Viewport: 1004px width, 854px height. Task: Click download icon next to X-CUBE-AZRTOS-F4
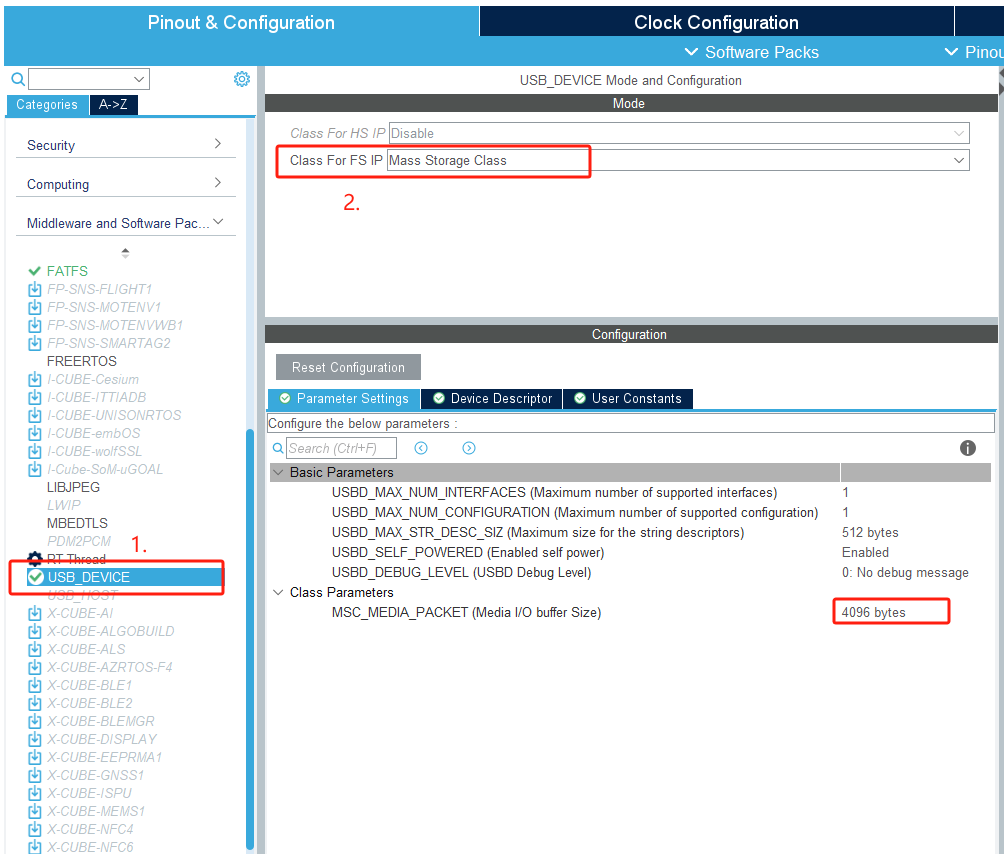(35, 667)
